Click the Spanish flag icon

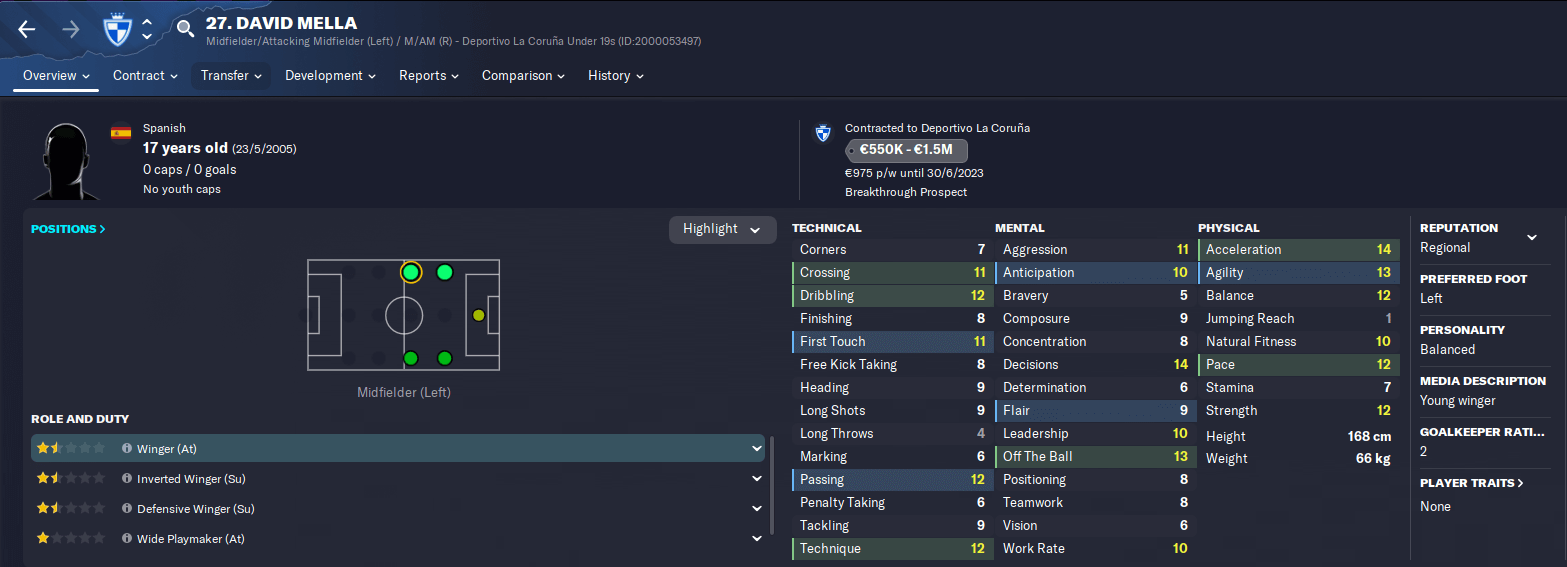121,132
